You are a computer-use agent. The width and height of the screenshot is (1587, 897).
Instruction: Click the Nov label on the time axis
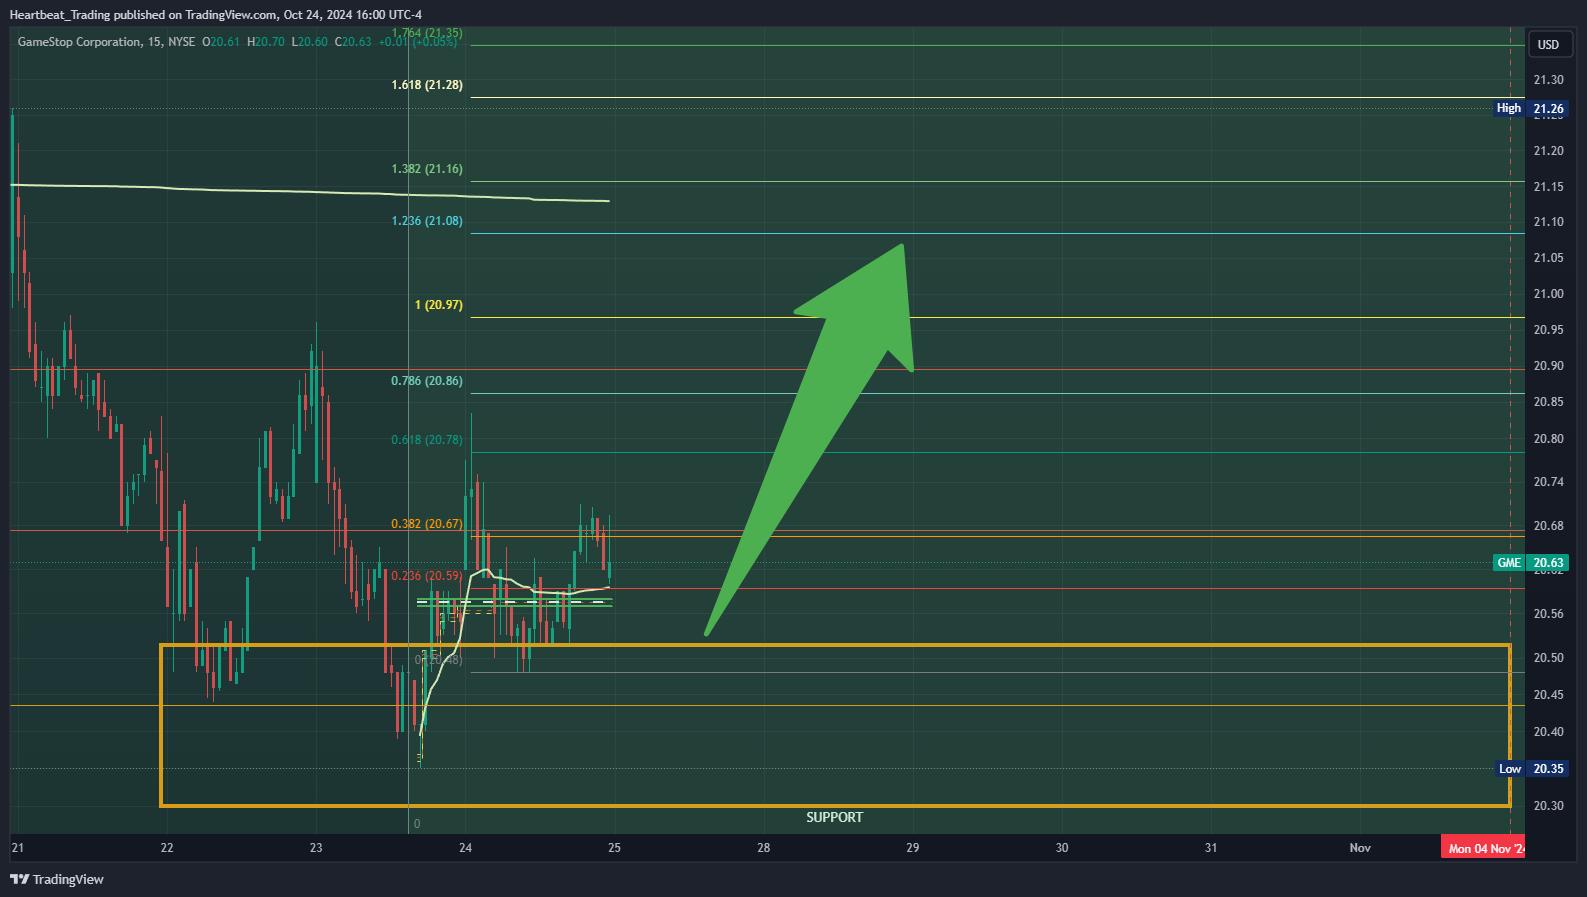coord(1360,848)
